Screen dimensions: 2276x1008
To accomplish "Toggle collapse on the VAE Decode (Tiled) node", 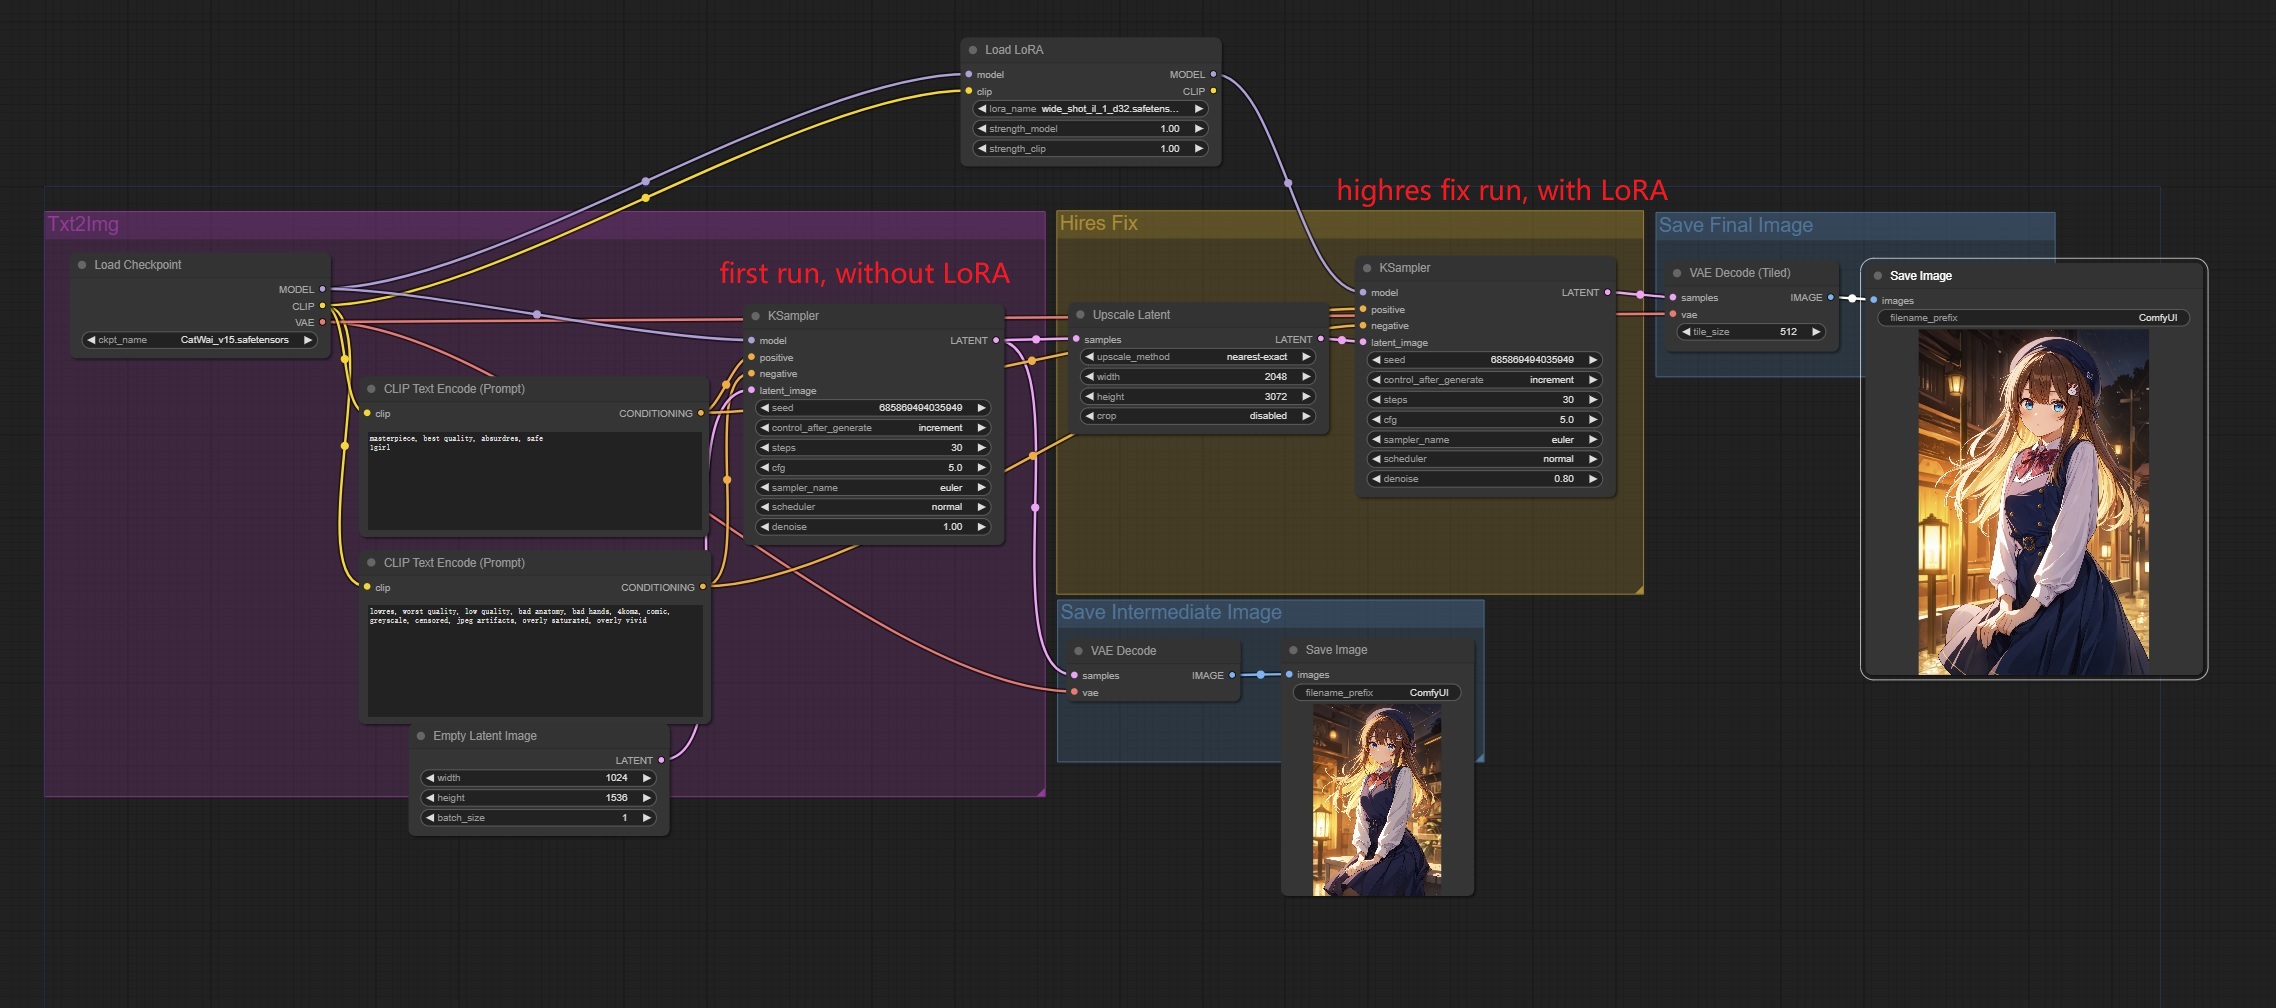I will click(x=1677, y=273).
